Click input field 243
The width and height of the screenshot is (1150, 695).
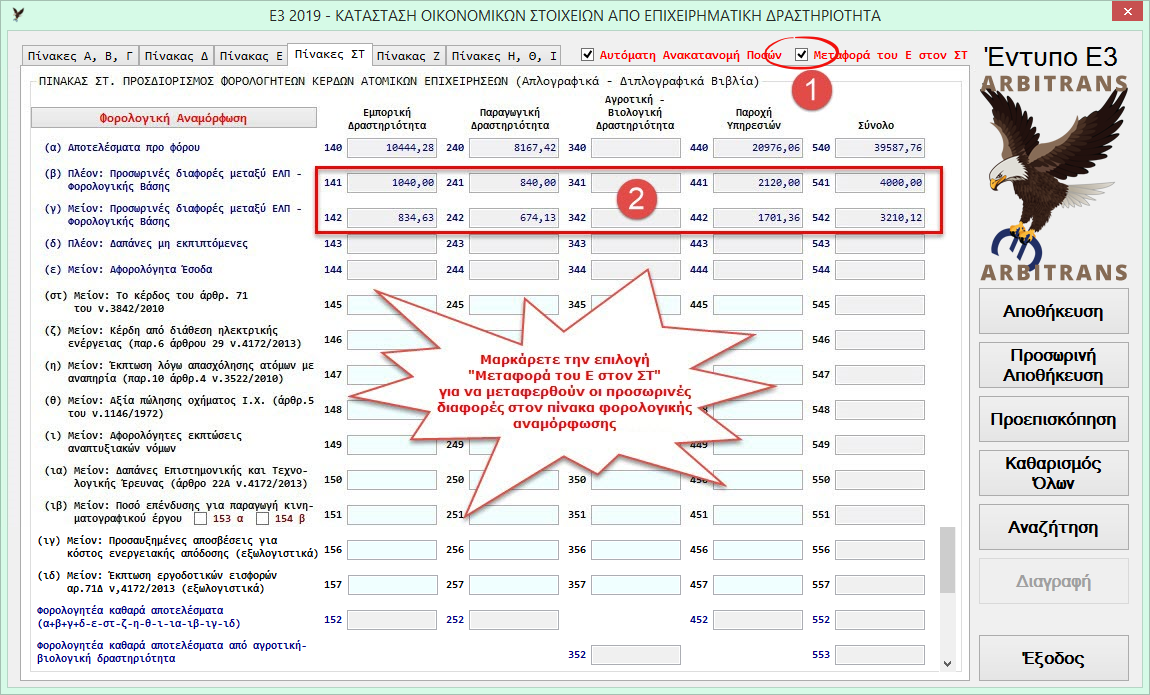point(514,244)
